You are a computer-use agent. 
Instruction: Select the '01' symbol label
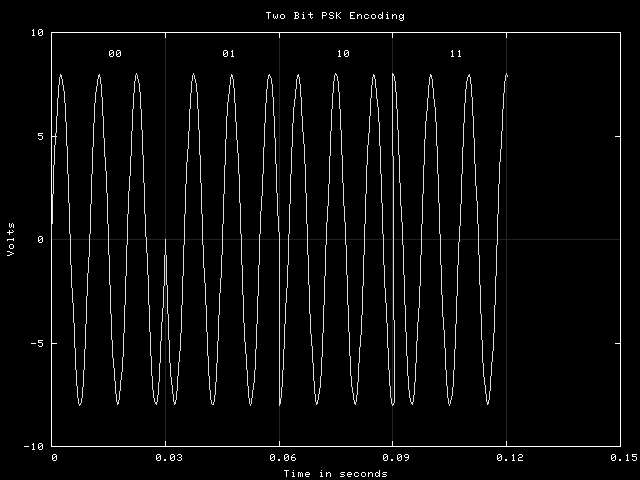229,53
